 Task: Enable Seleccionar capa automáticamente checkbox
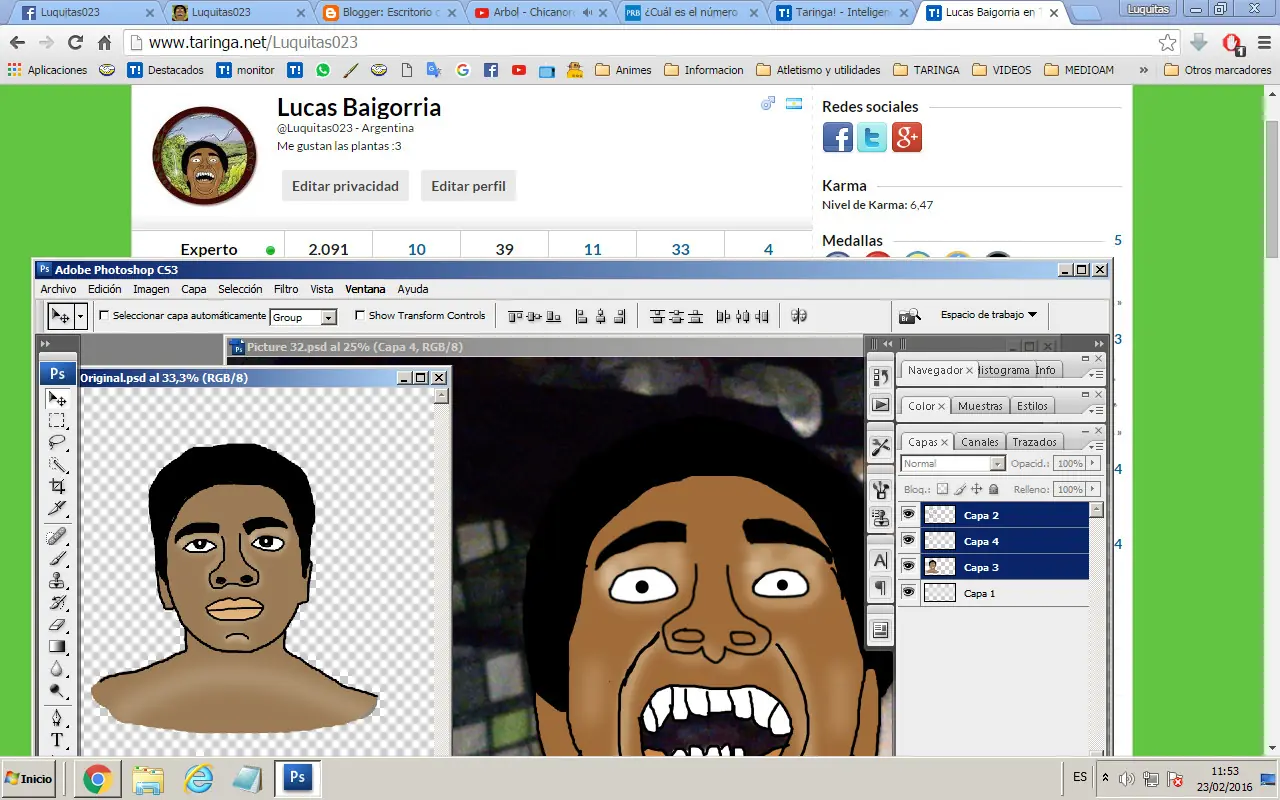pyautogui.click(x=104, y=316)
